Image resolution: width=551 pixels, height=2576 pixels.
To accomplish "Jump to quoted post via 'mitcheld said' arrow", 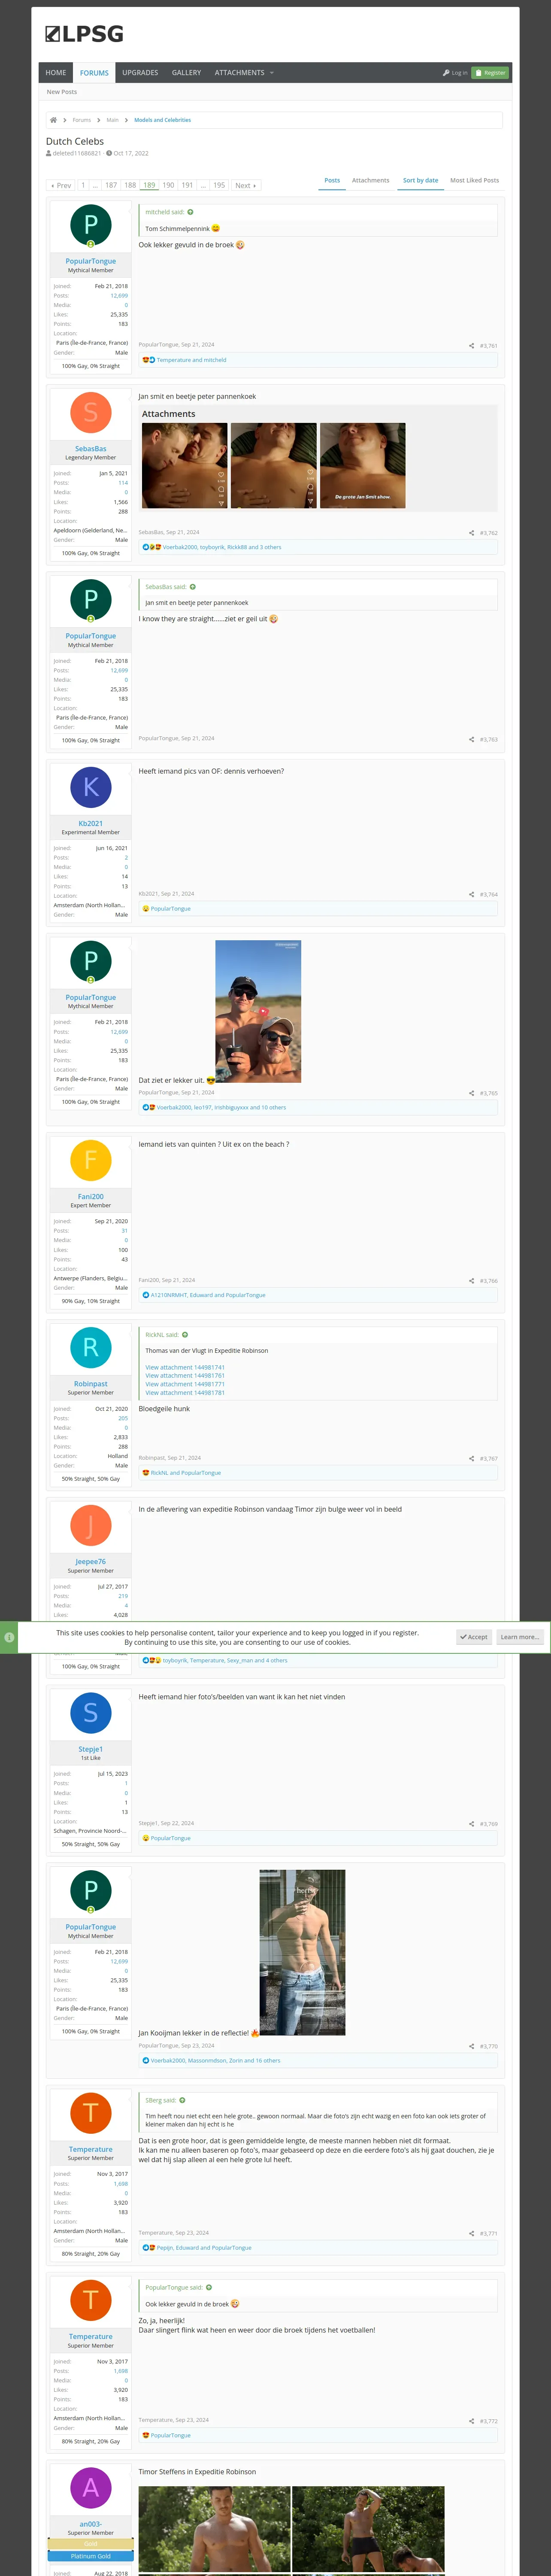I will (x=191, y=212).
